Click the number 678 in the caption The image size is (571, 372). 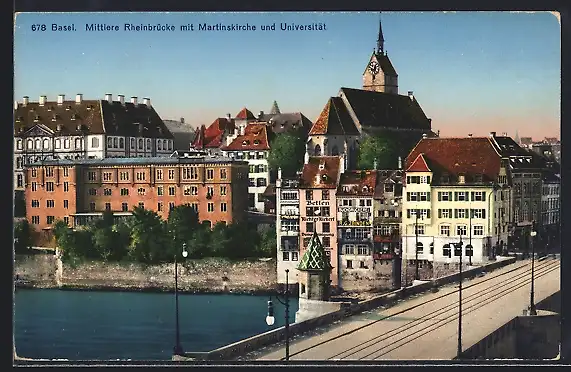pos(39,28)
